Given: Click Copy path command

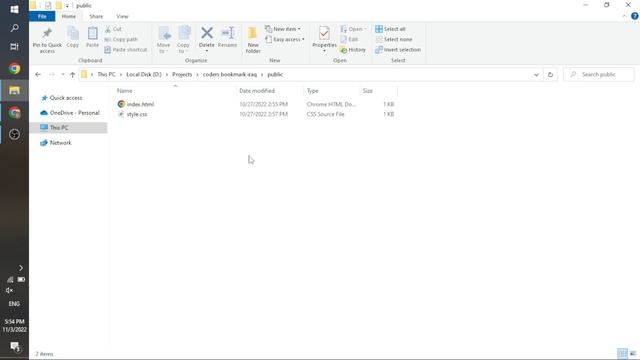Looking at the screenshot, I should [121, 39].
